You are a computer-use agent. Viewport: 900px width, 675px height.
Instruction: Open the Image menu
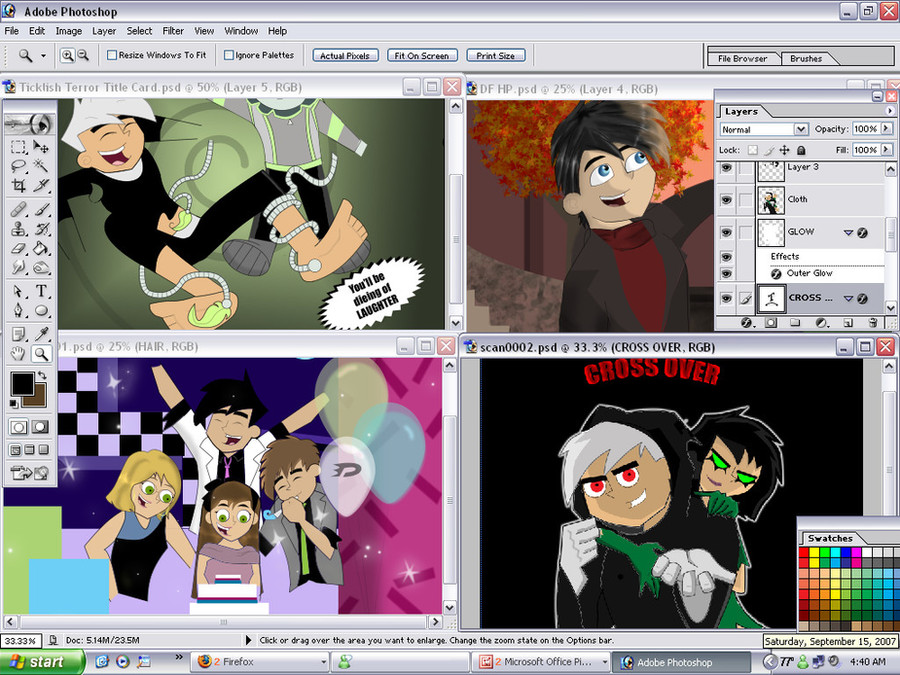(x=68, y=31)
